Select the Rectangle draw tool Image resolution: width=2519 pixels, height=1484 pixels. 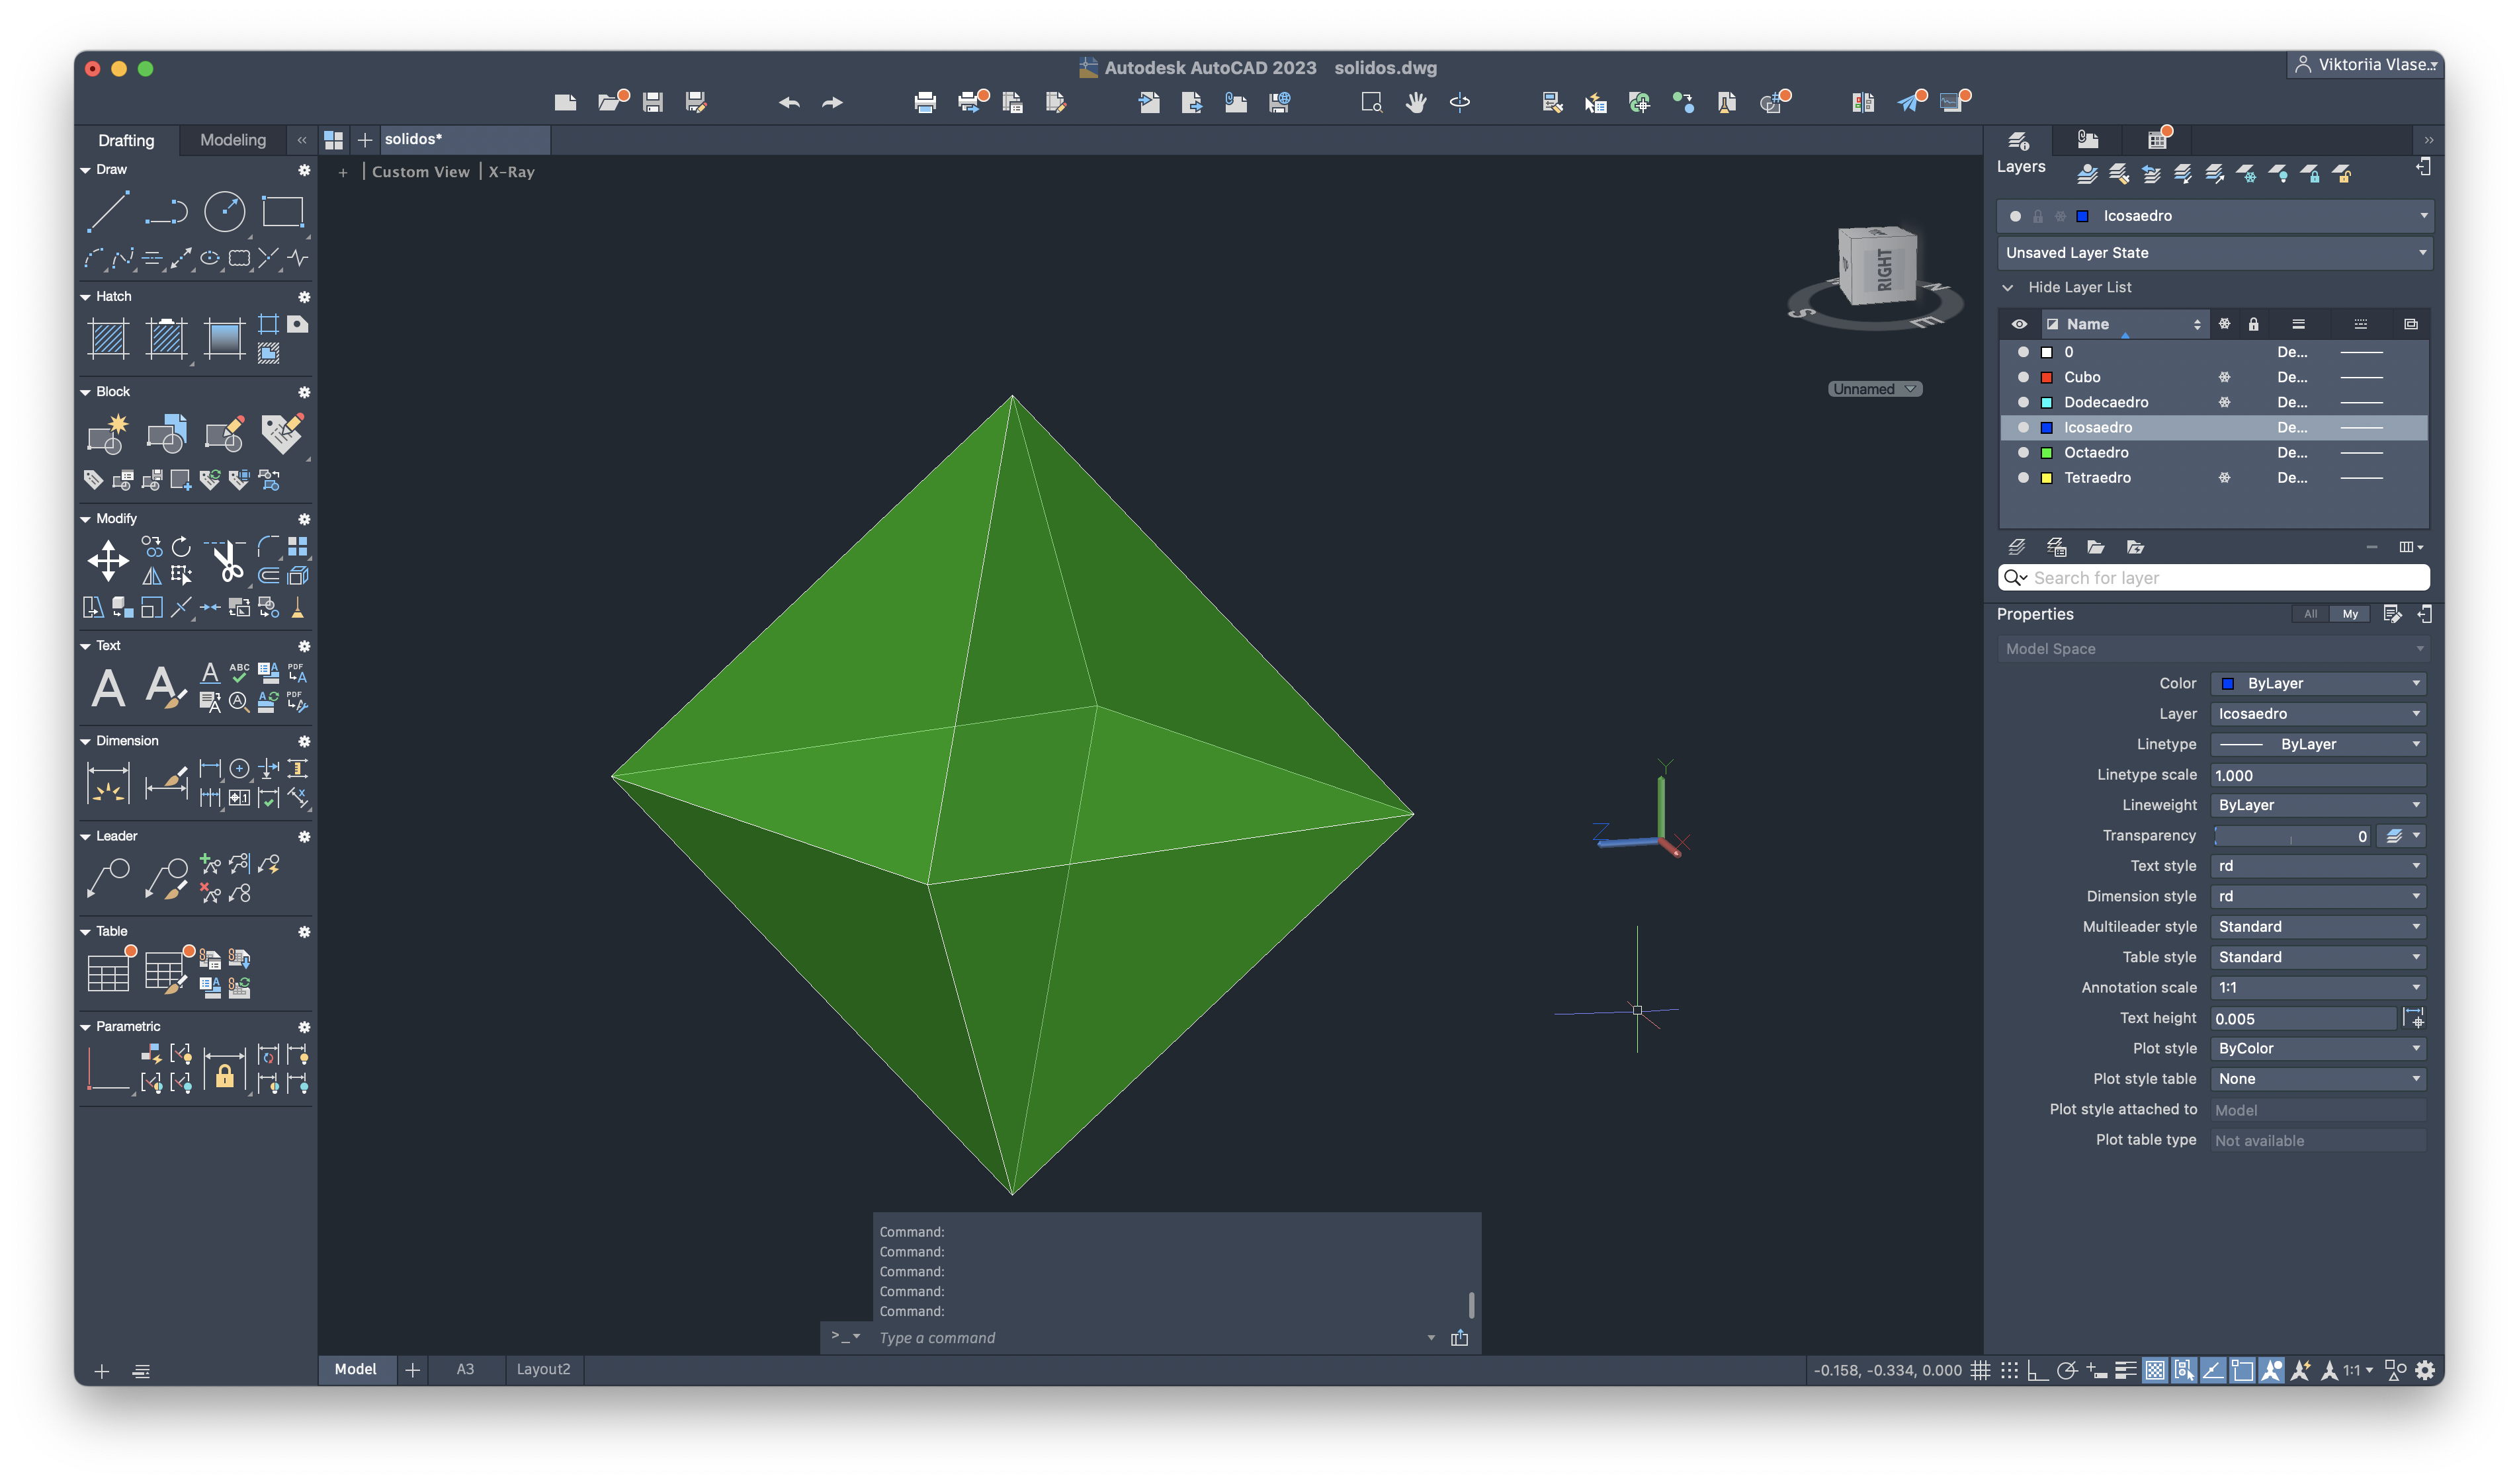pos(282,212)
